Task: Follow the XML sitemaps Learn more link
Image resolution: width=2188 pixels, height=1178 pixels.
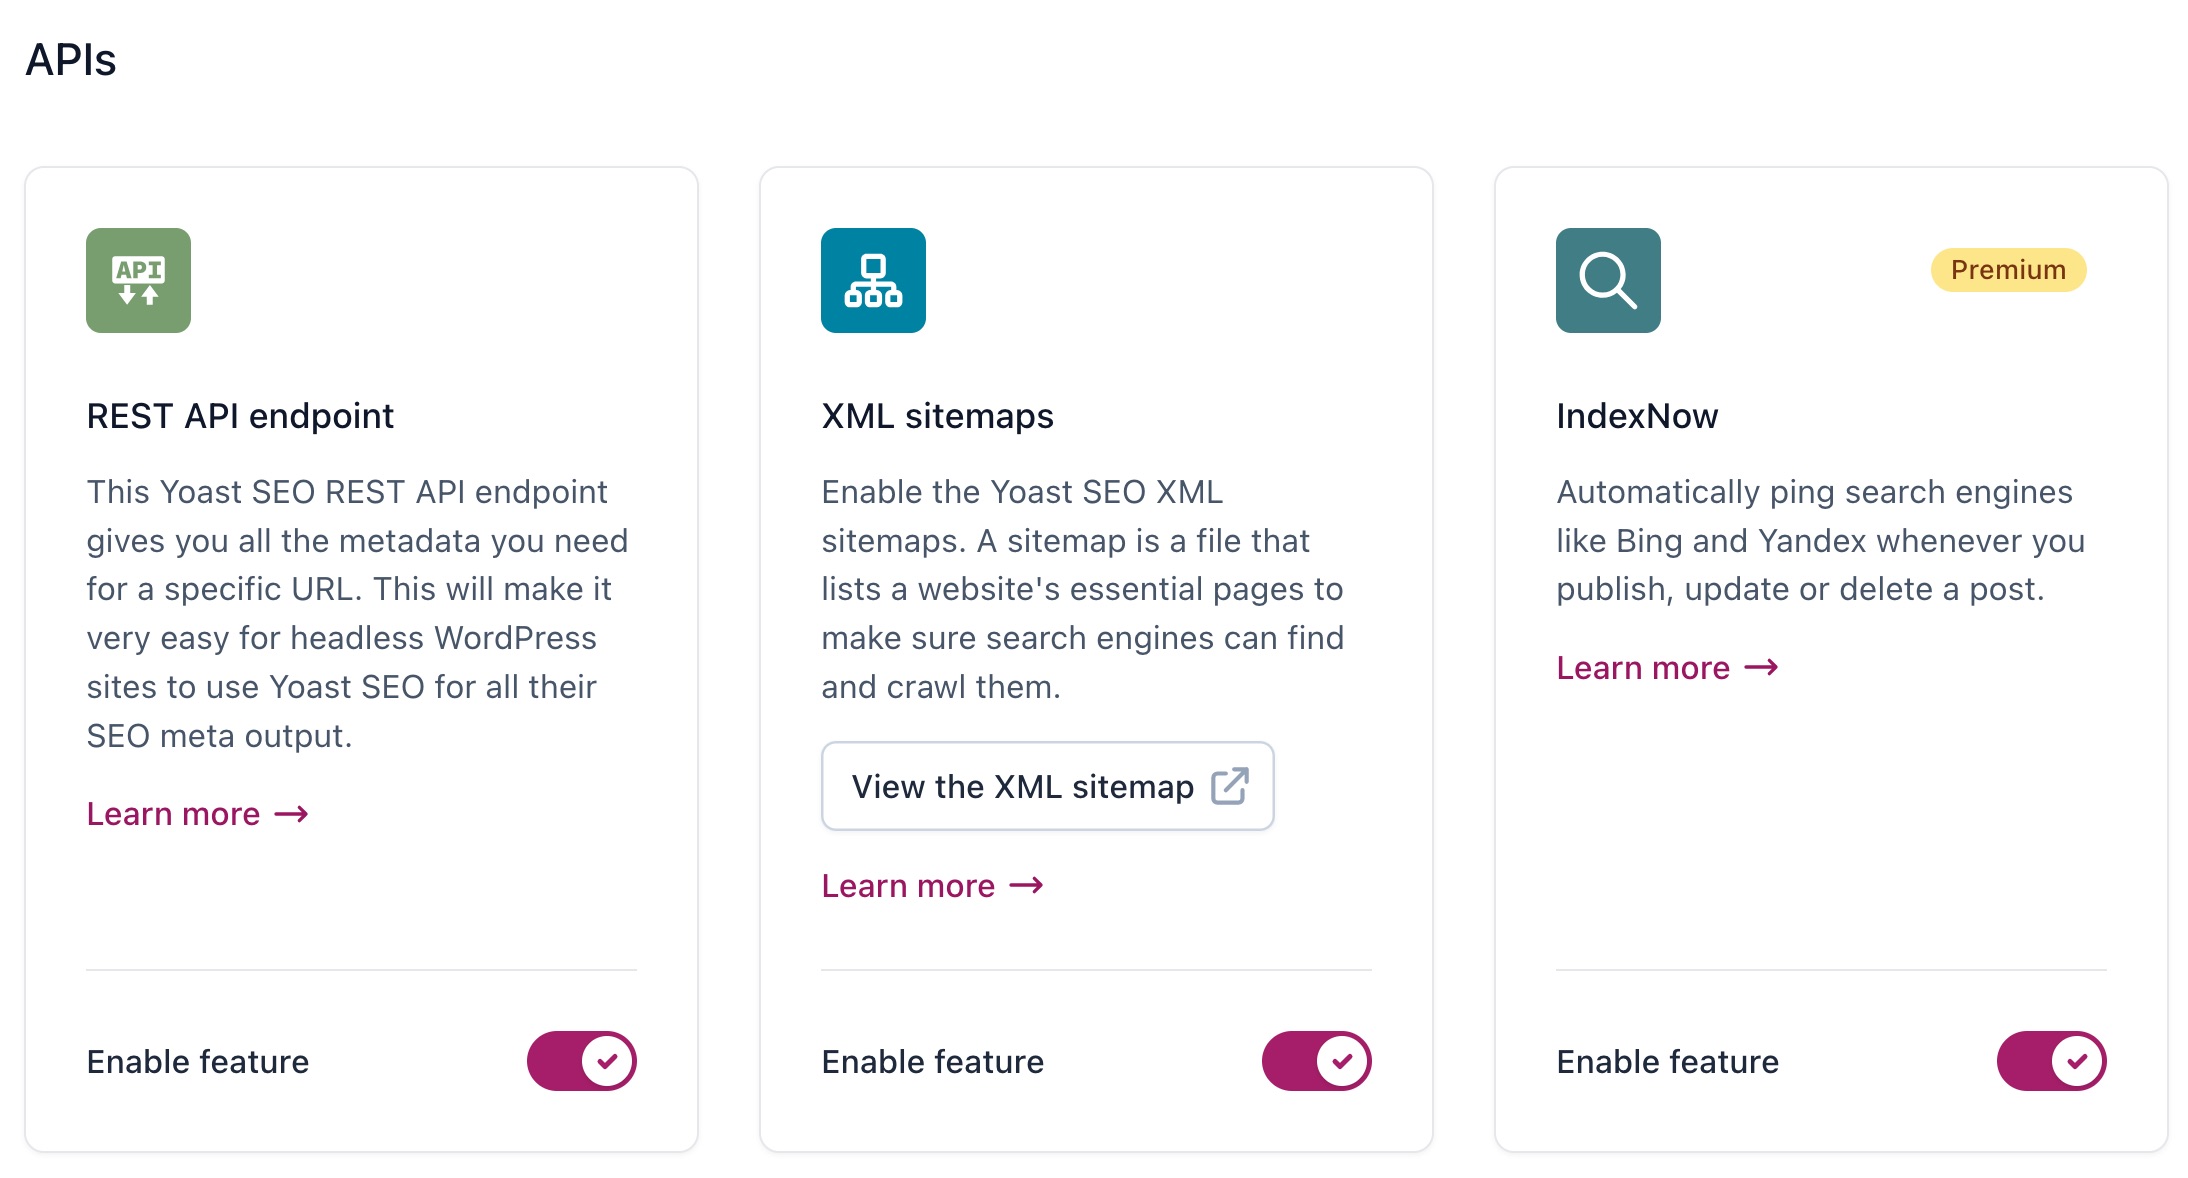Action: (x=908, y=886)
